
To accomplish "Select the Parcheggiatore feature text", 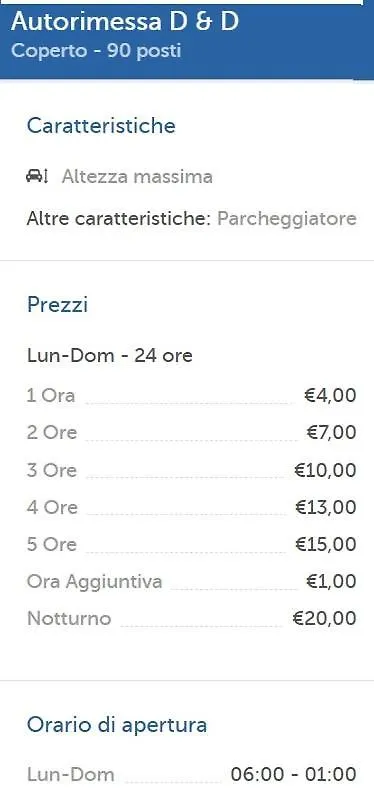I will [x=287, y=219].
